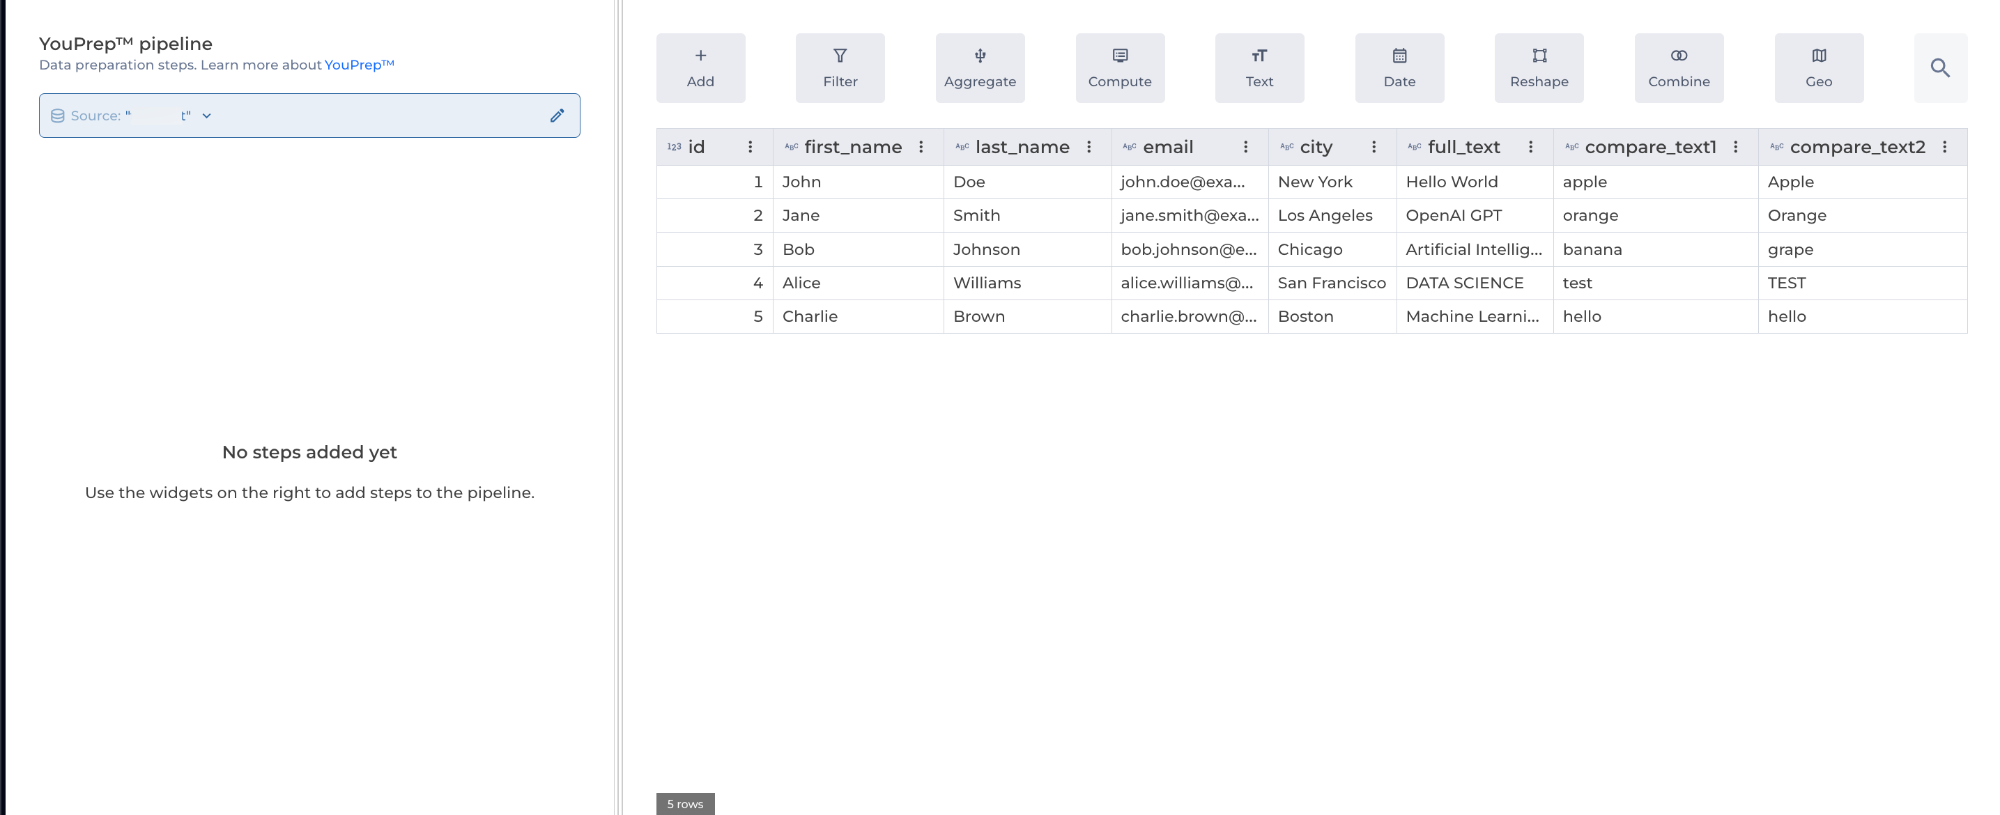
Task: Open compare_text2 column options menu
Action: (1944, 147)
